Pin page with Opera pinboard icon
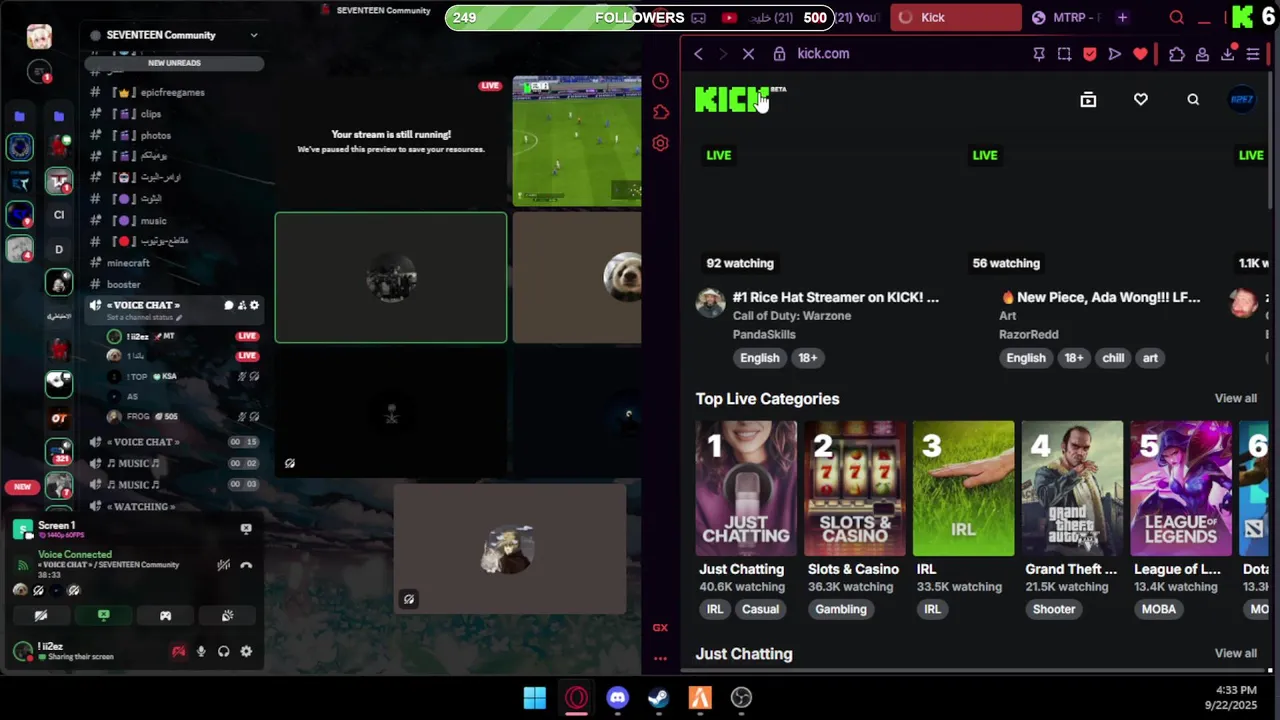The image size is (1280, 720). tap(1039, 54)
